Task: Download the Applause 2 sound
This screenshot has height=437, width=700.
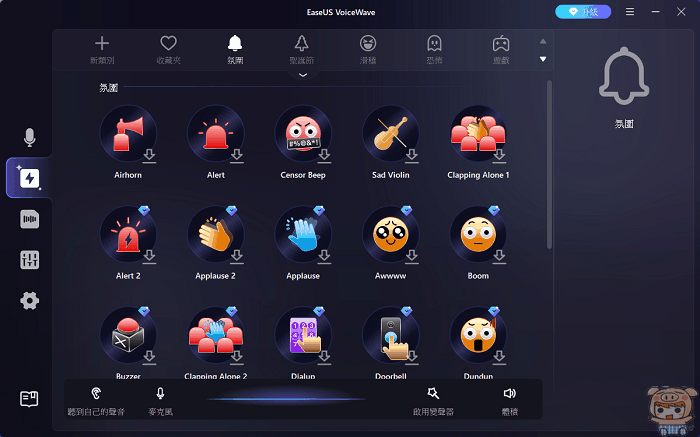Action: 237,257
